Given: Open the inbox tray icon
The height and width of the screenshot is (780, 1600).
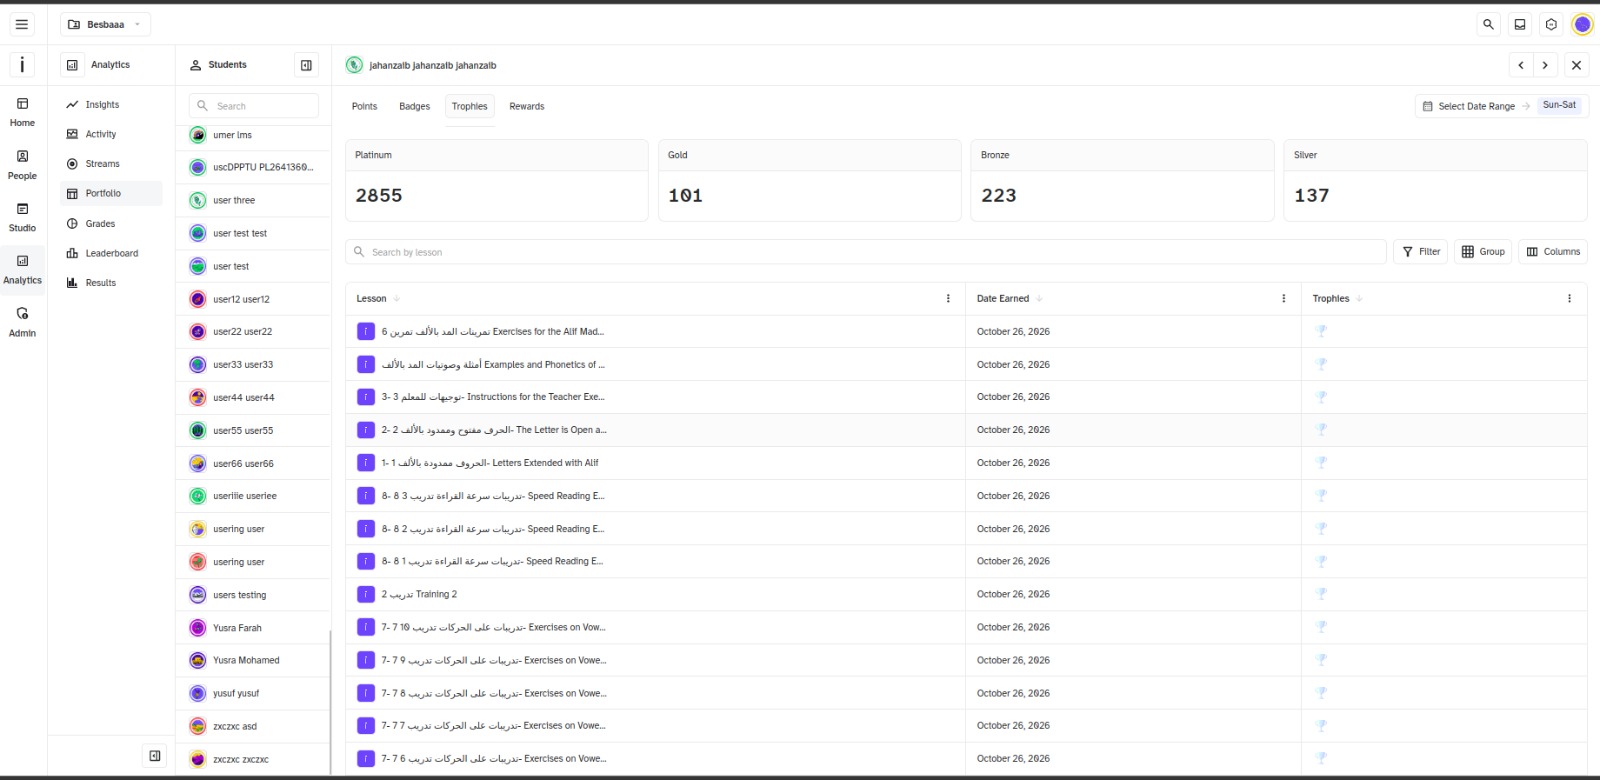Looking at the screenshot, I should pos(1520,24).
